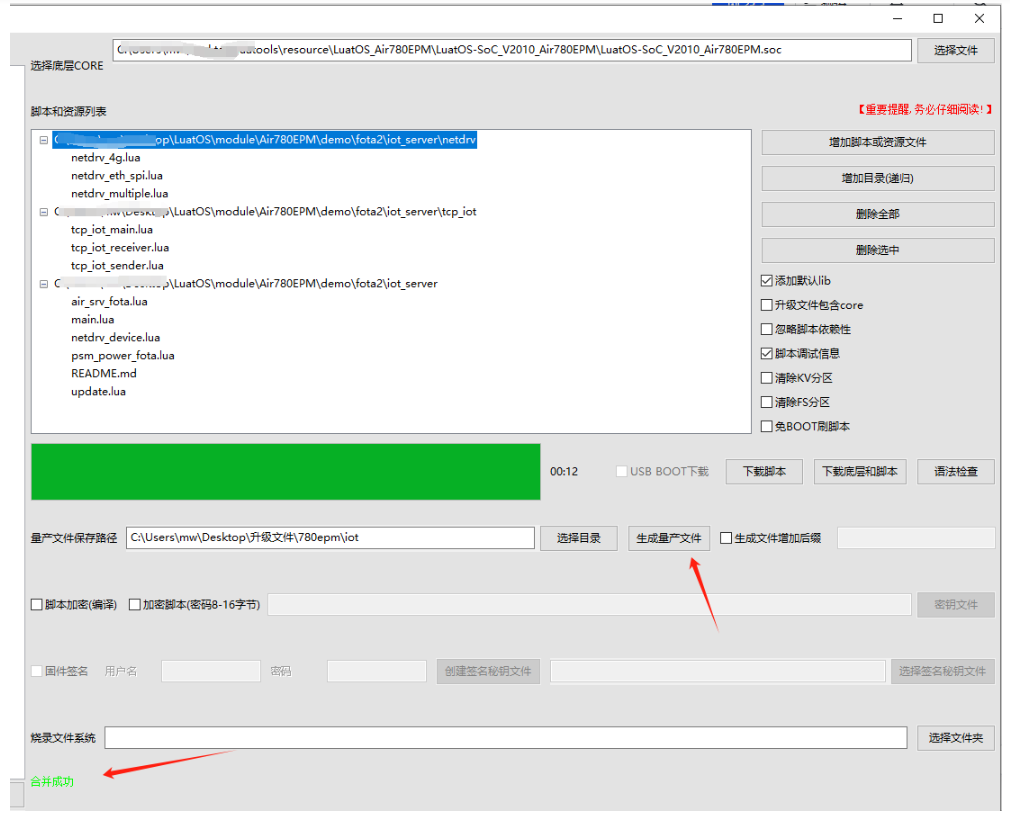Click the 烧录文件系统 path field
The width and height of the screenshot is (1010, 820).
[x=506, y=738]
